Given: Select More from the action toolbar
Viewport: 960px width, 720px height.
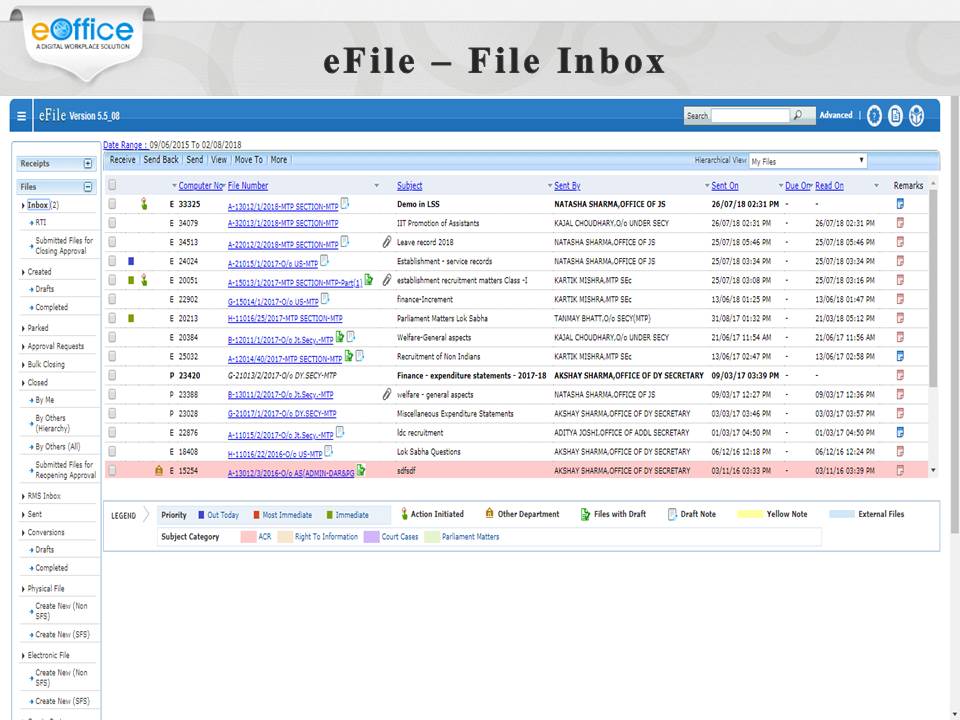Looking at the screenshot, I should [x=279, y=159].
